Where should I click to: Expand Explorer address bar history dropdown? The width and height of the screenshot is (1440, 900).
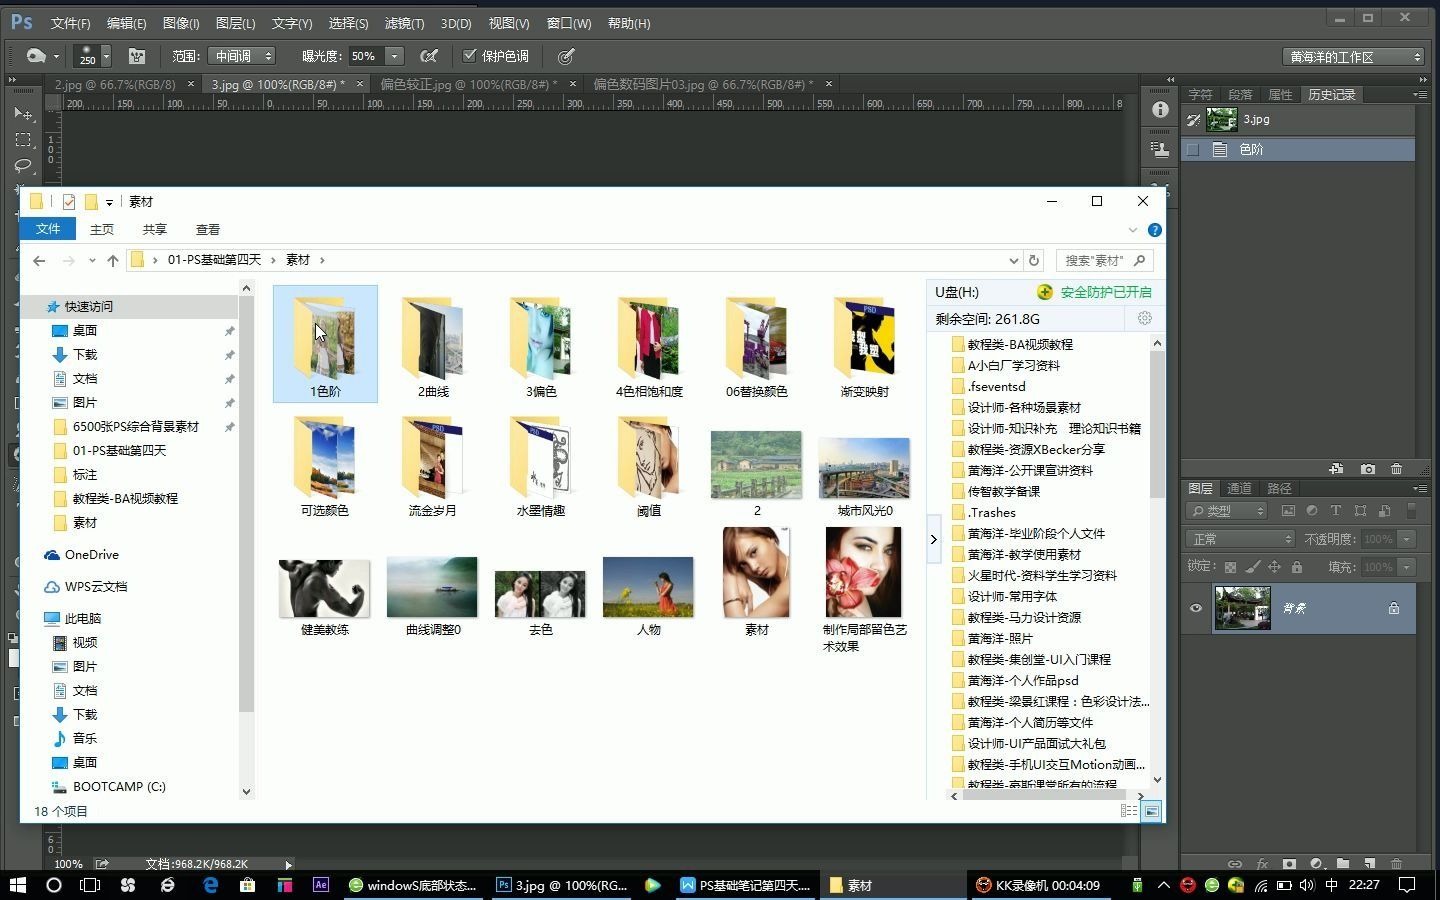[1013, 260]
